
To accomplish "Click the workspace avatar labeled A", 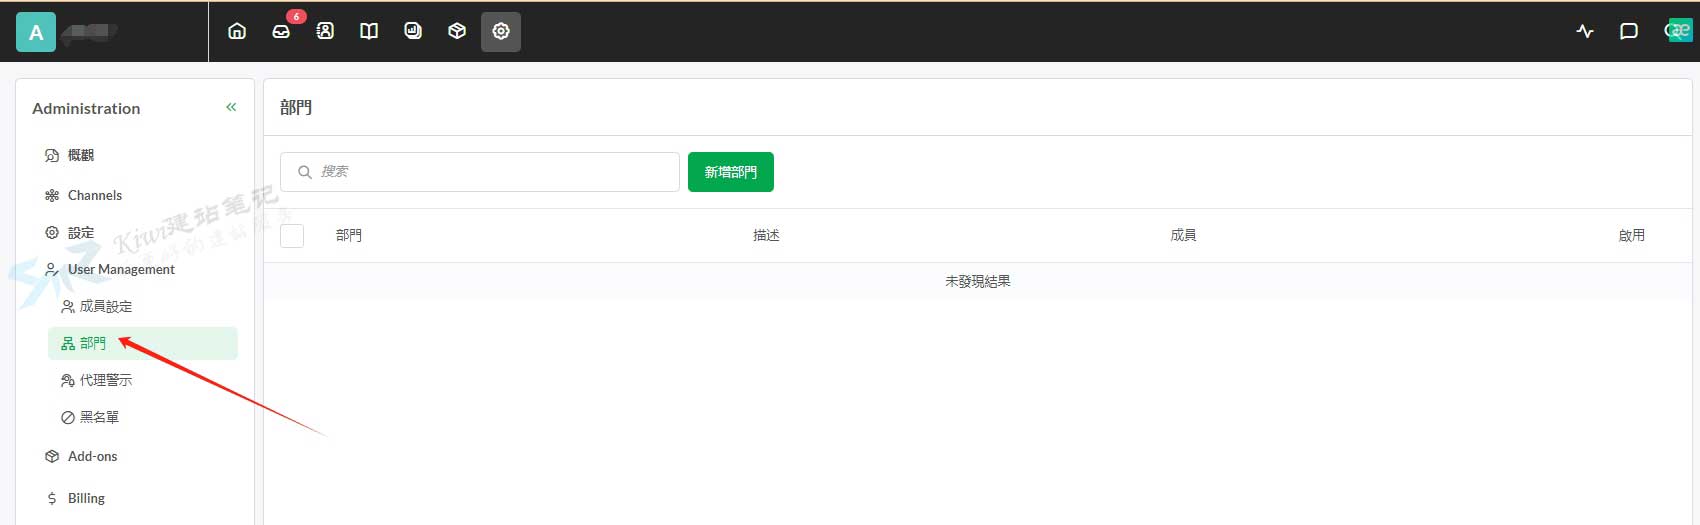I will [36, 32].
